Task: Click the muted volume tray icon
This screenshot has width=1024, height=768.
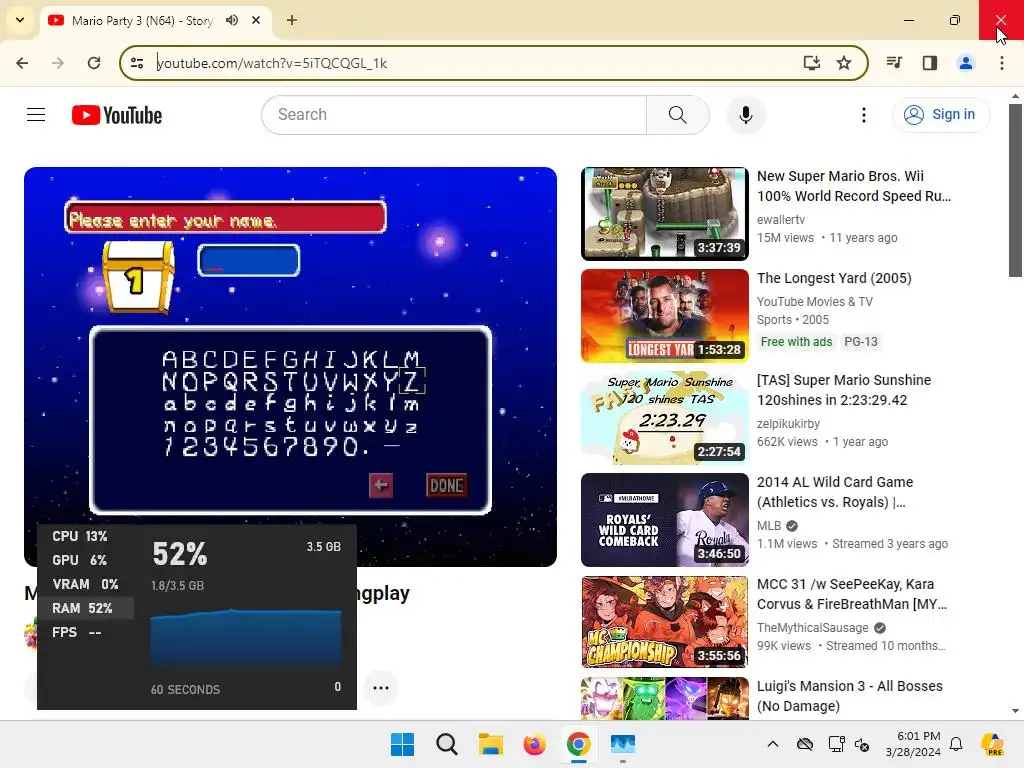Action: point(862,744)
